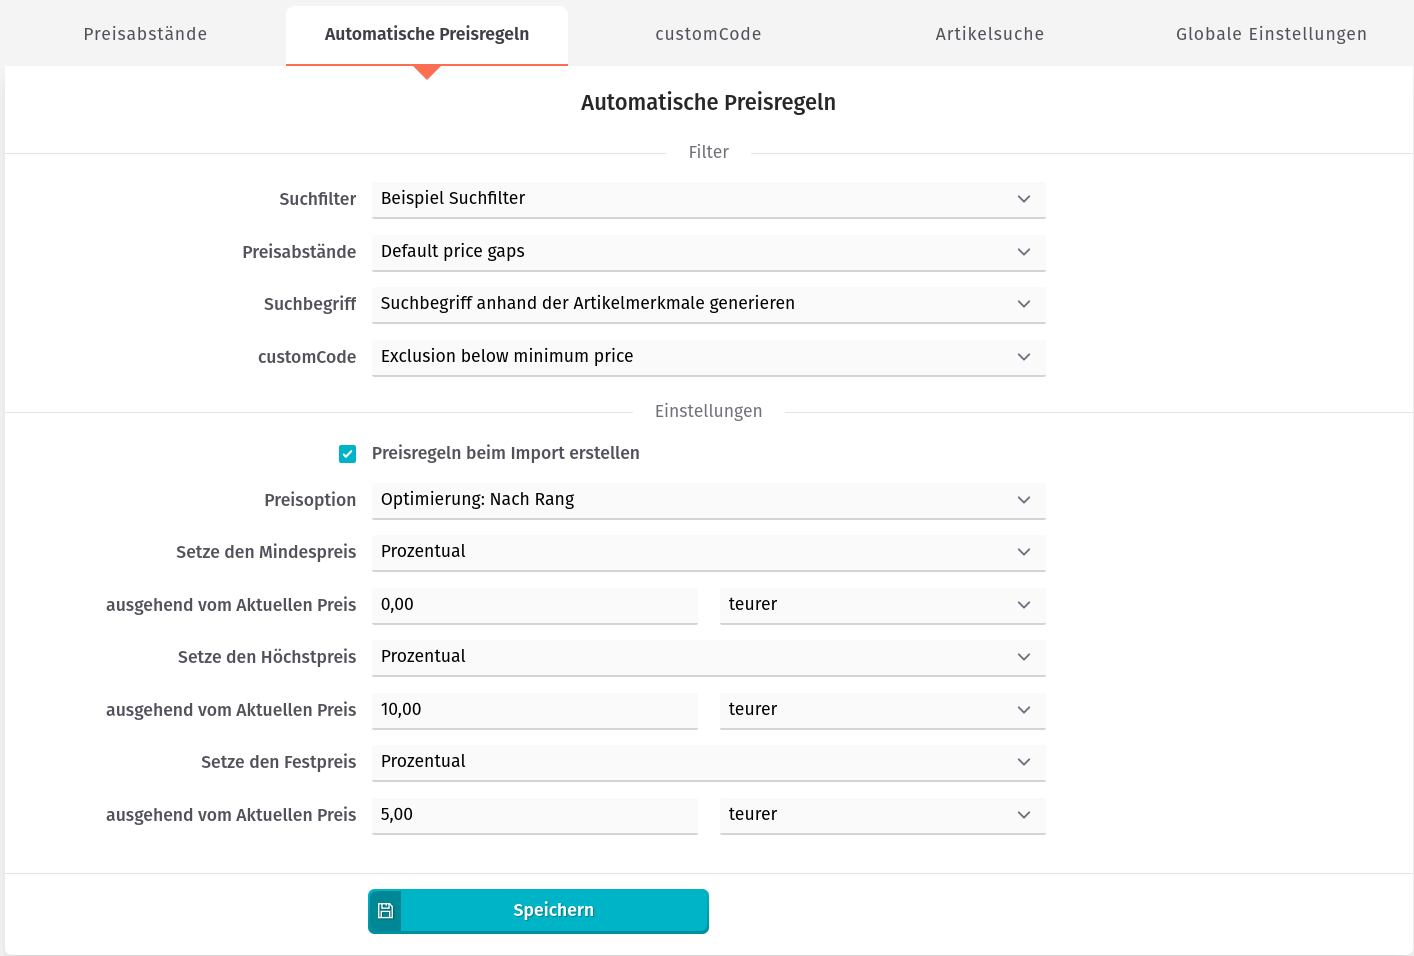Open the Preisabstände dropdown showing Default price gaps
The height and width of the screenshot is (956, 1414).
point(708,252)
